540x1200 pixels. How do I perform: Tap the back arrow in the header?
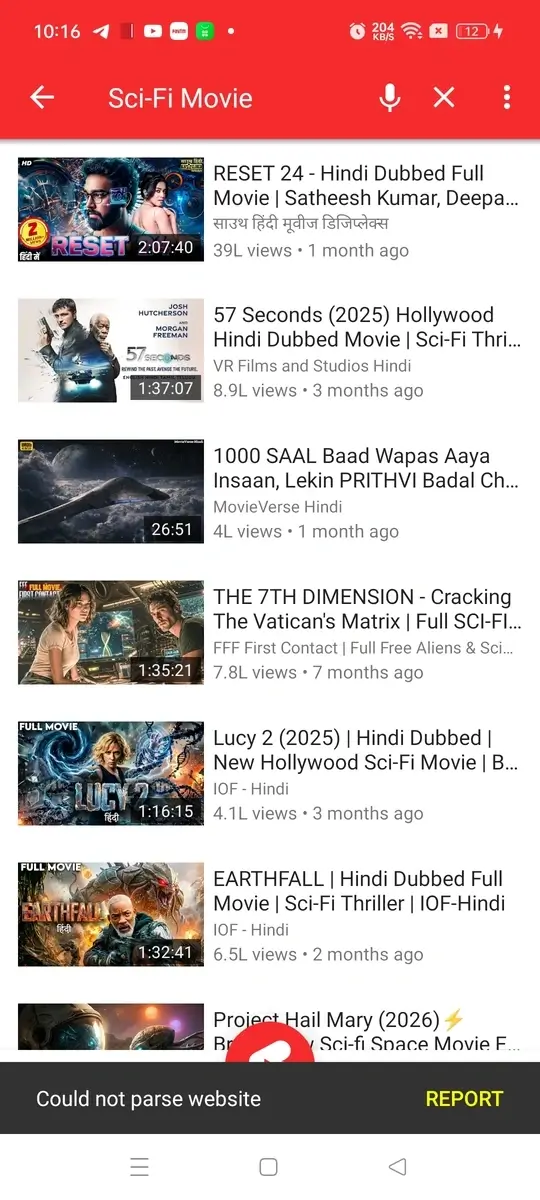pos(42,97)
